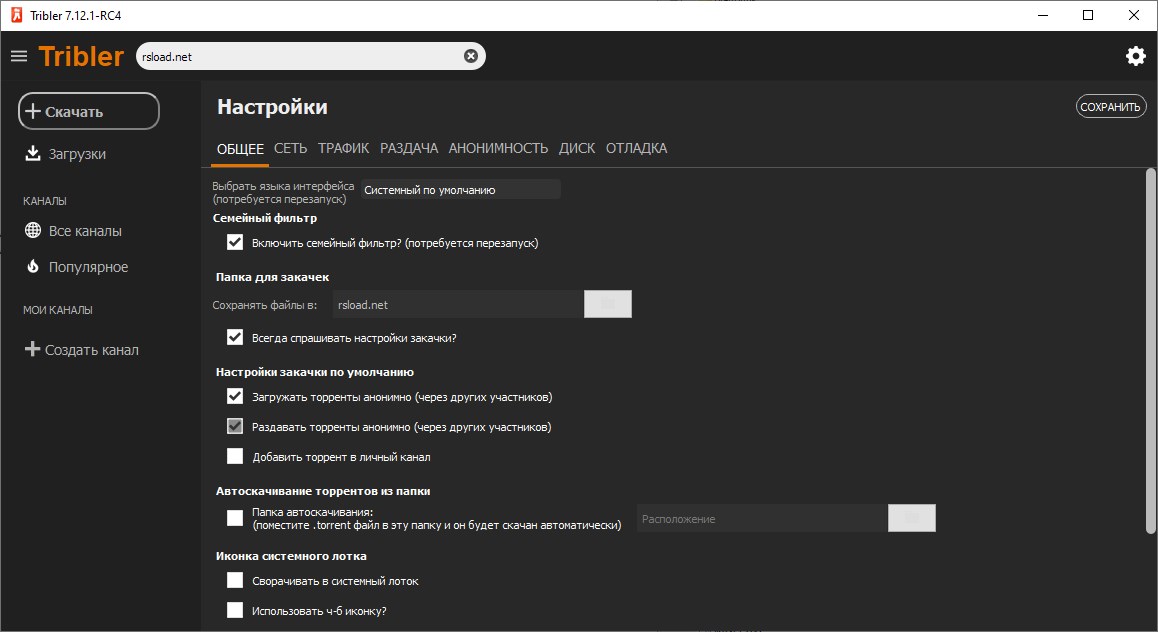Screen dimensions: 1158x632
Task: Click the Расположение input field
Action: coord(761,518)
